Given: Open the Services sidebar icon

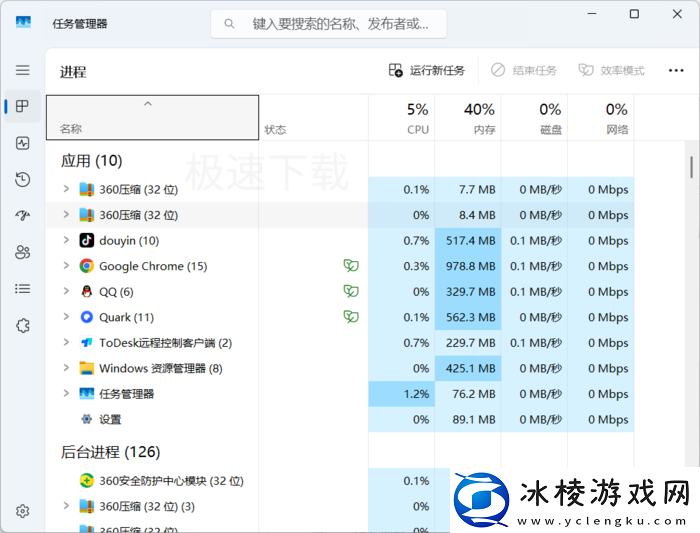Looking at the screenshot, I should pyautogui.click(x=22, y=325).
